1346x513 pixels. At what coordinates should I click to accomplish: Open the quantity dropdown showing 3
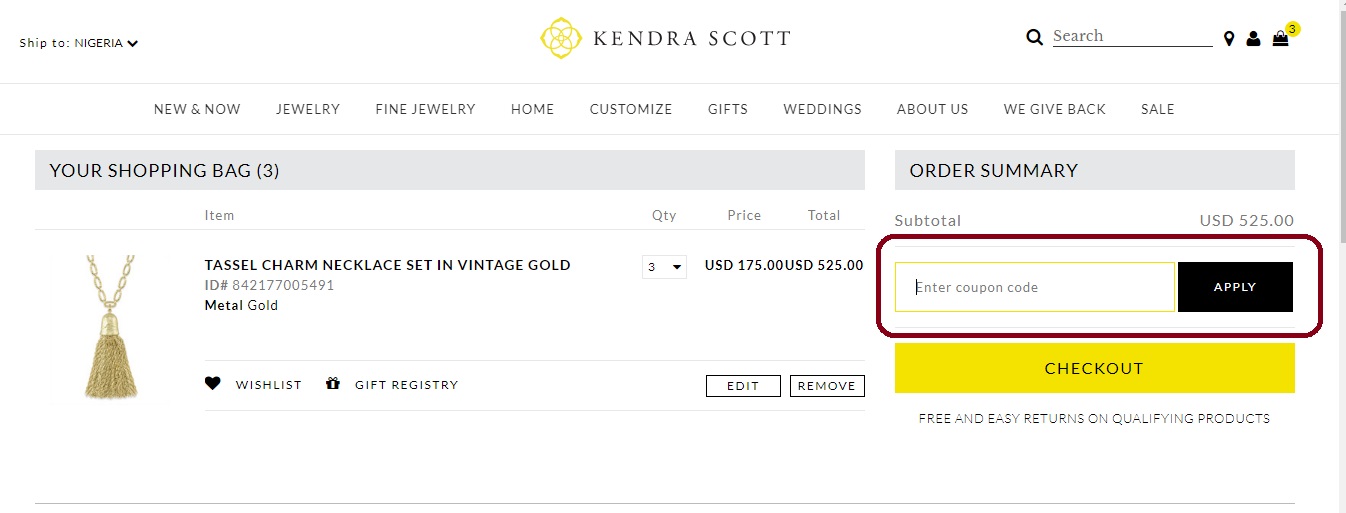click(x=664, y=267)
